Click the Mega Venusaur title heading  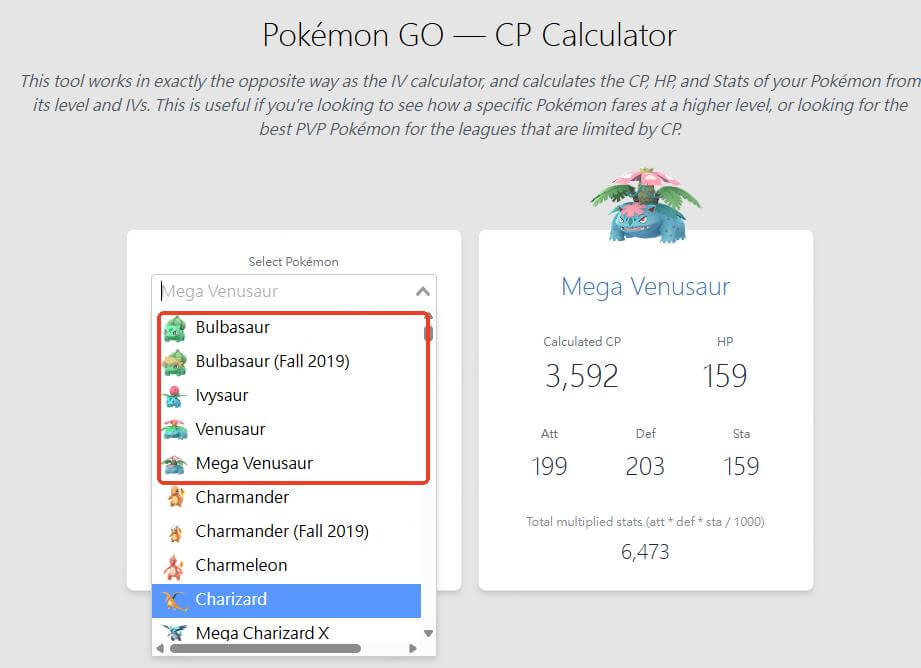[x=645, y=287]
